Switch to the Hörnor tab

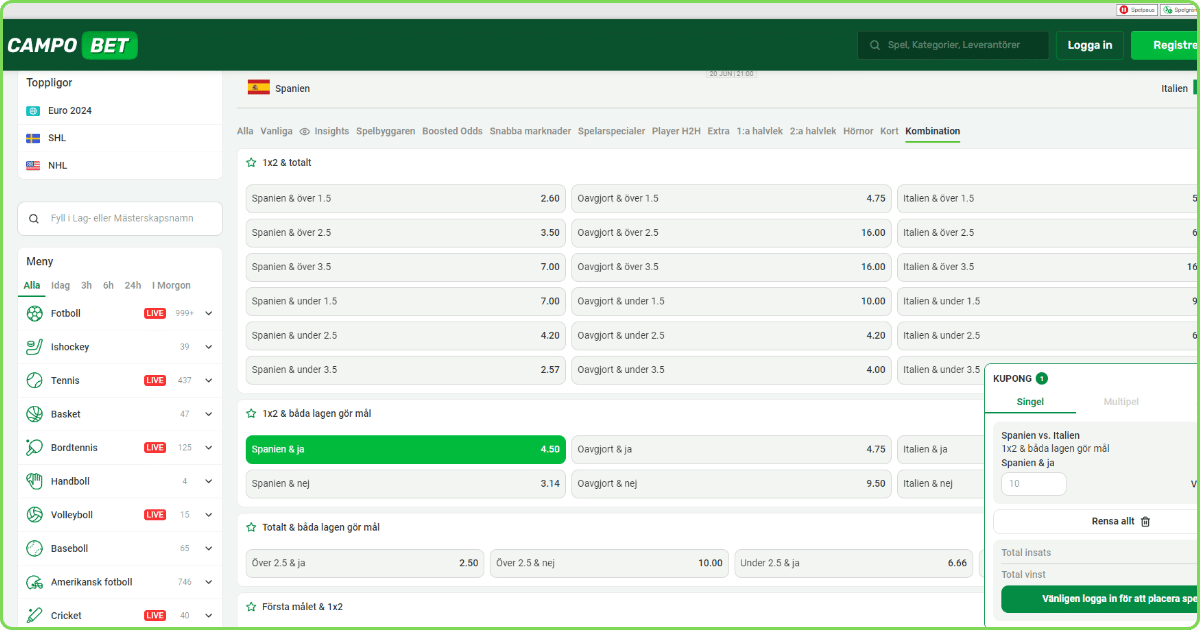(858, 131)
